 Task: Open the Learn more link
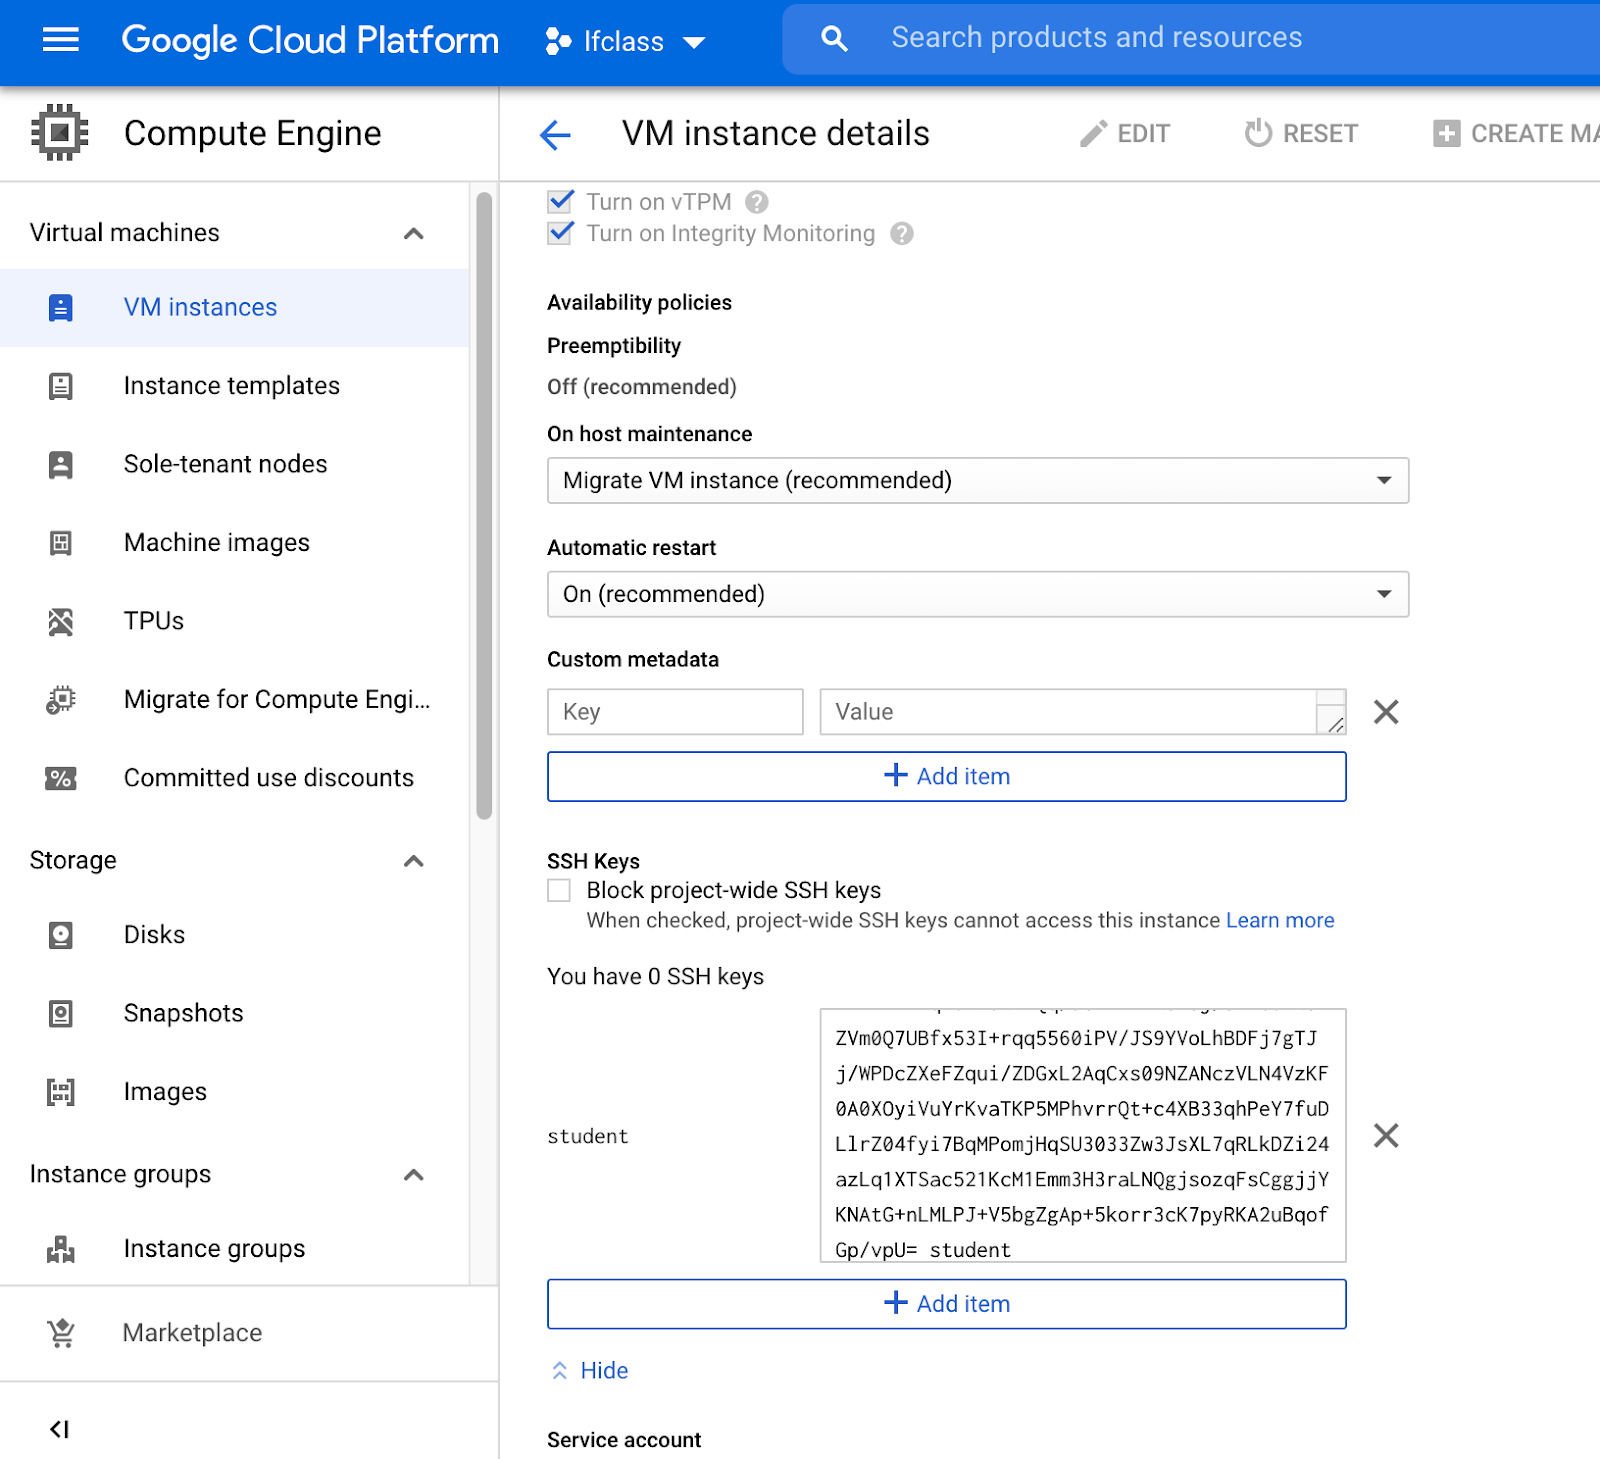(x=1280, y=920)
